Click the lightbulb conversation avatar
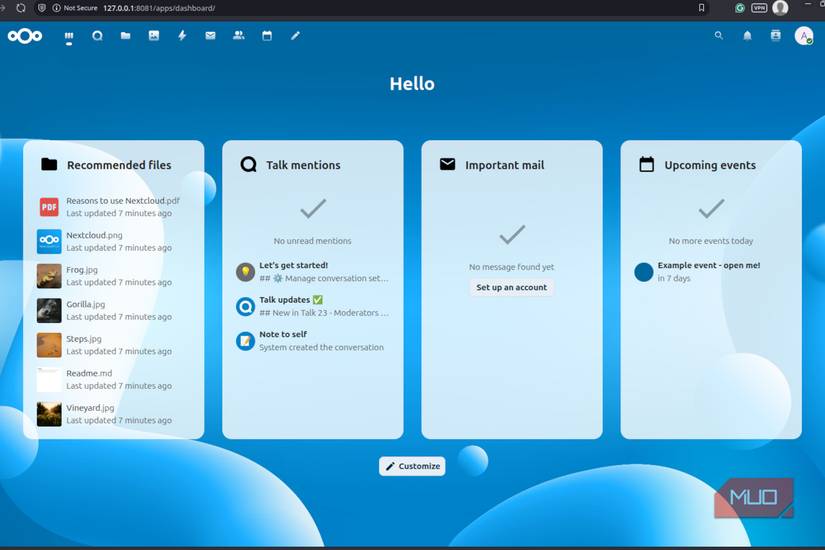Screen dimensions: 825x550 coord(245,272)
